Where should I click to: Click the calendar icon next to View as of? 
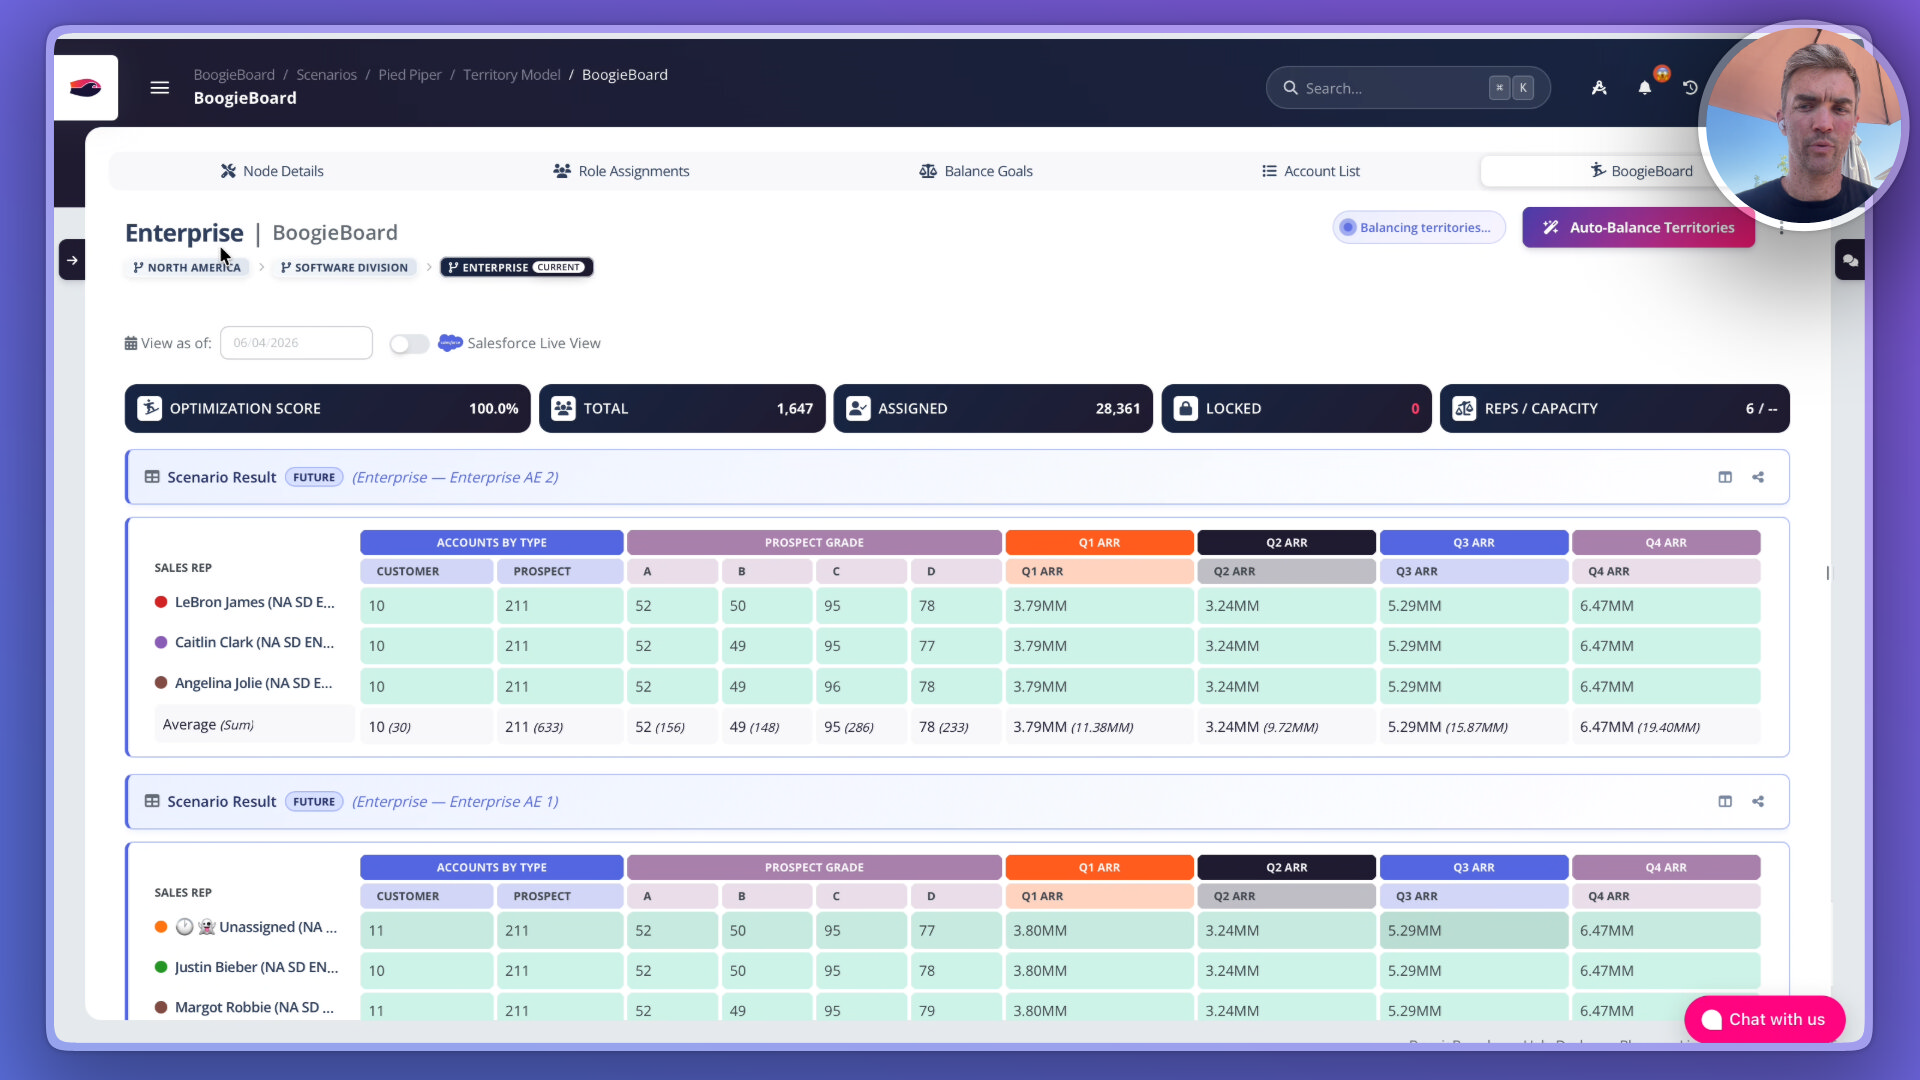coord(131,343)
